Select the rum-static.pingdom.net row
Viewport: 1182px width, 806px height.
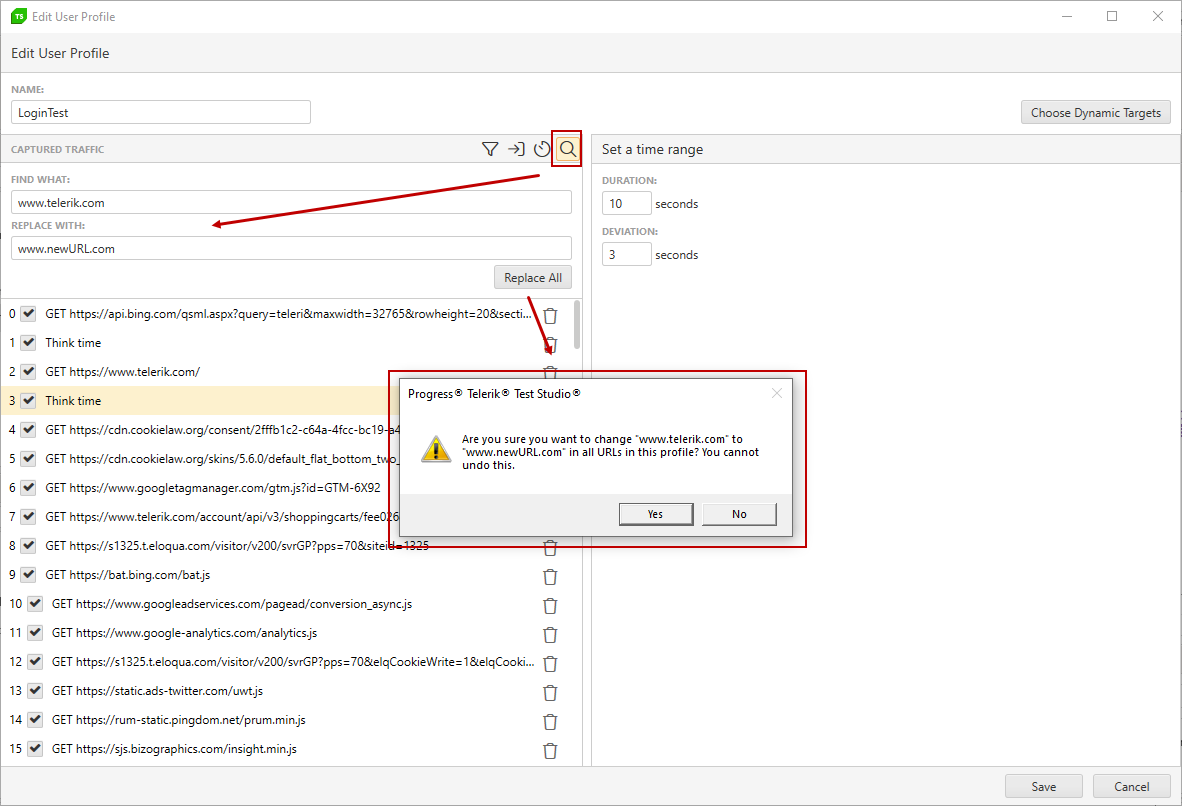click(x=291, y=719)
